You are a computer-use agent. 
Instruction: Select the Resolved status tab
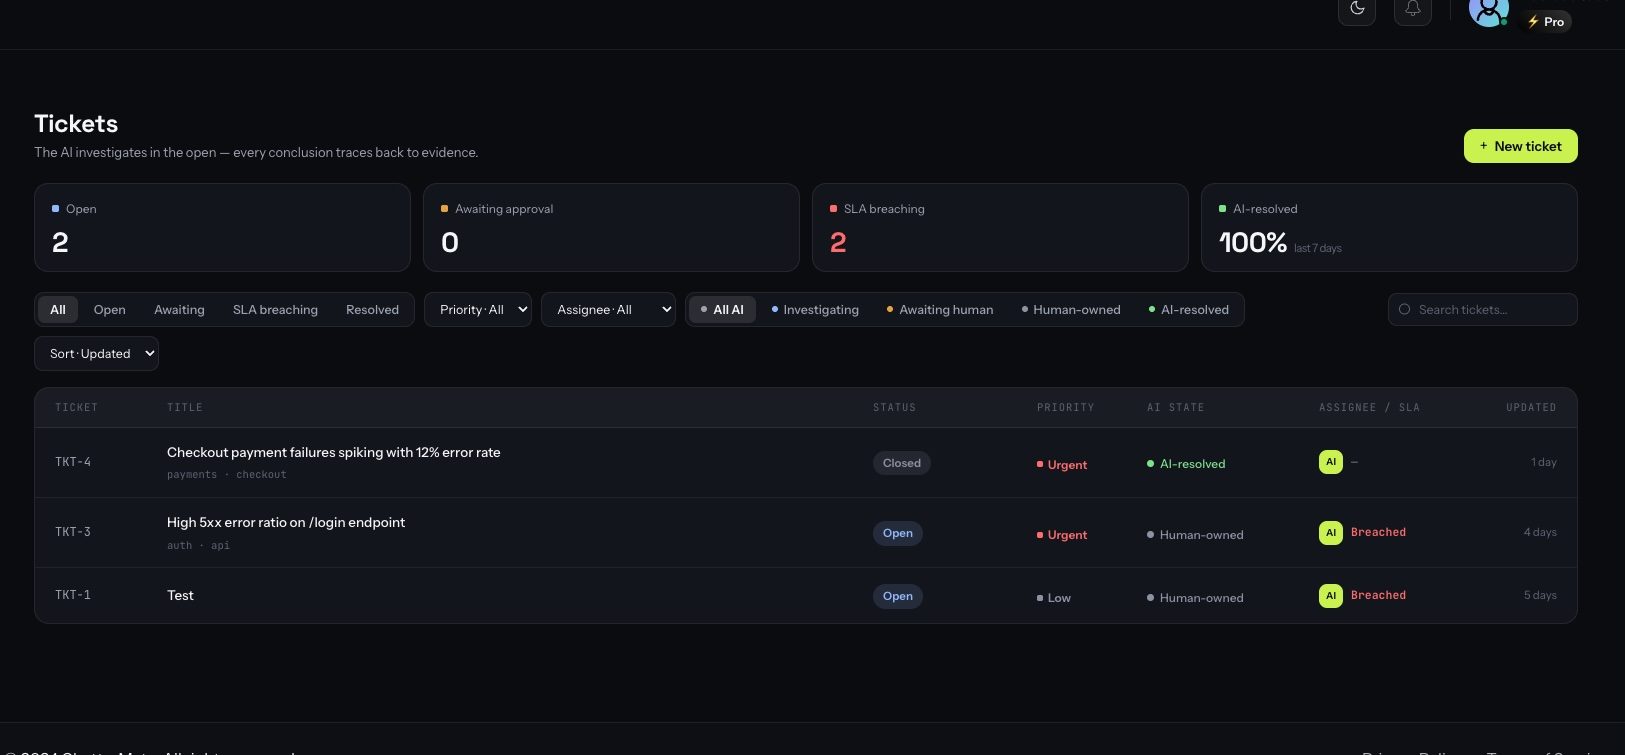coord(372,310)
